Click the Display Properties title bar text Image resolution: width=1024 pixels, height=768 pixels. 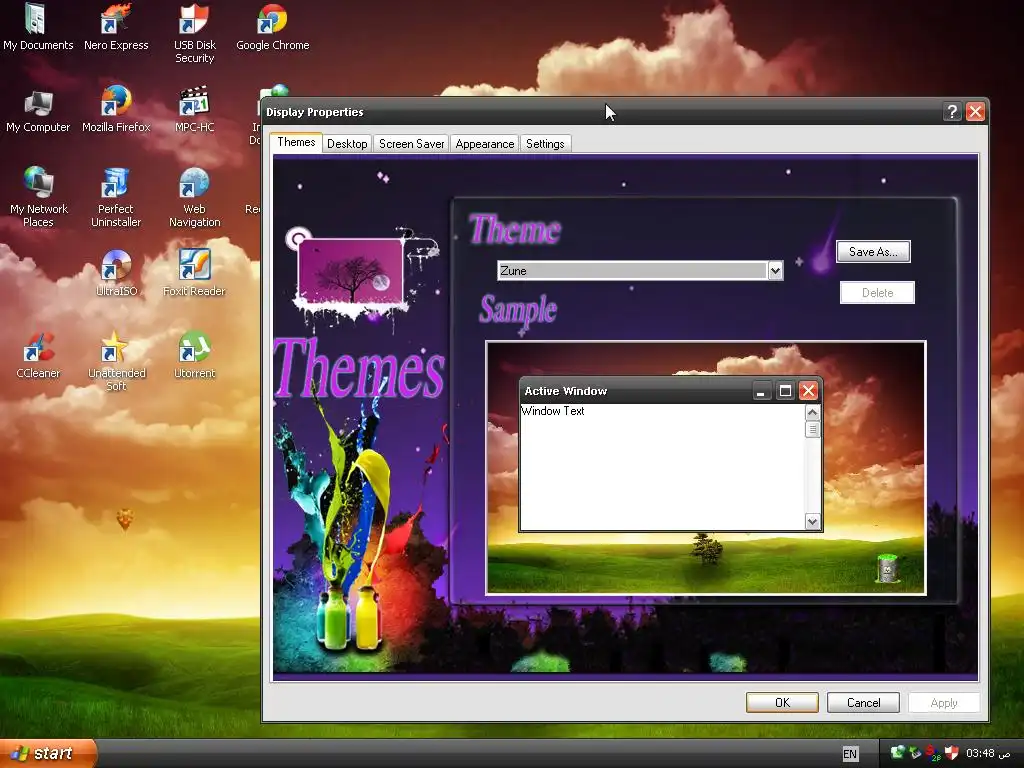point(315,112)
